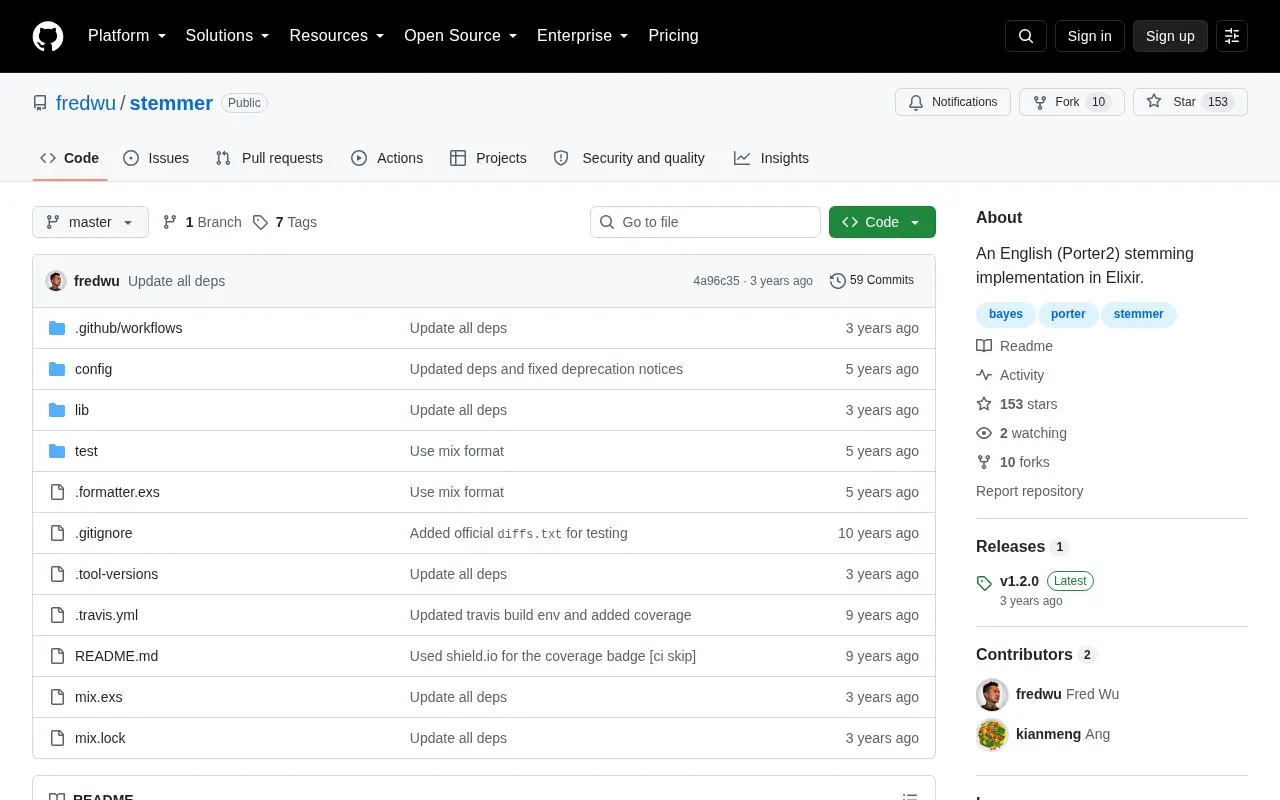The image size is (1280, 800).
Task: Expand the Platform menu
Action: click(127, 36)
